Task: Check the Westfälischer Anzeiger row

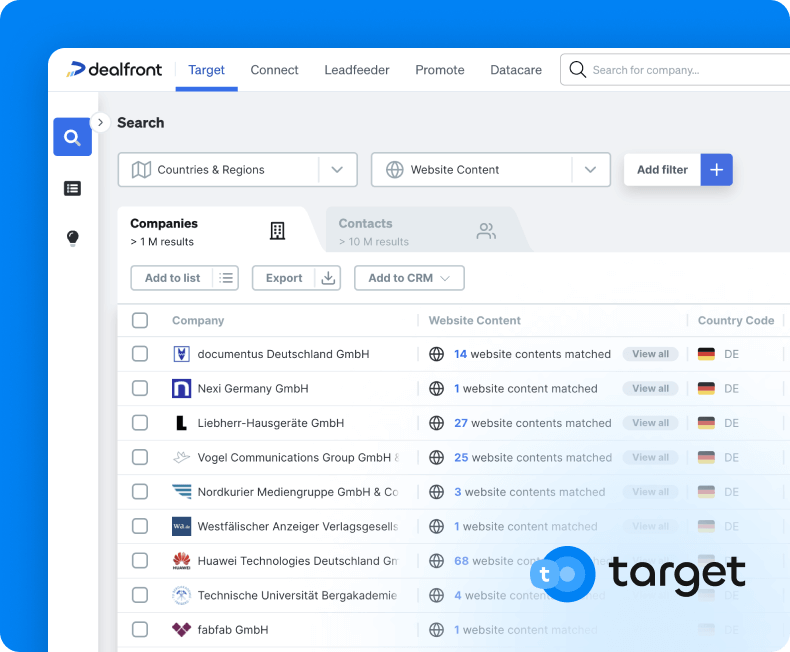Action: [x=140, y=527]
